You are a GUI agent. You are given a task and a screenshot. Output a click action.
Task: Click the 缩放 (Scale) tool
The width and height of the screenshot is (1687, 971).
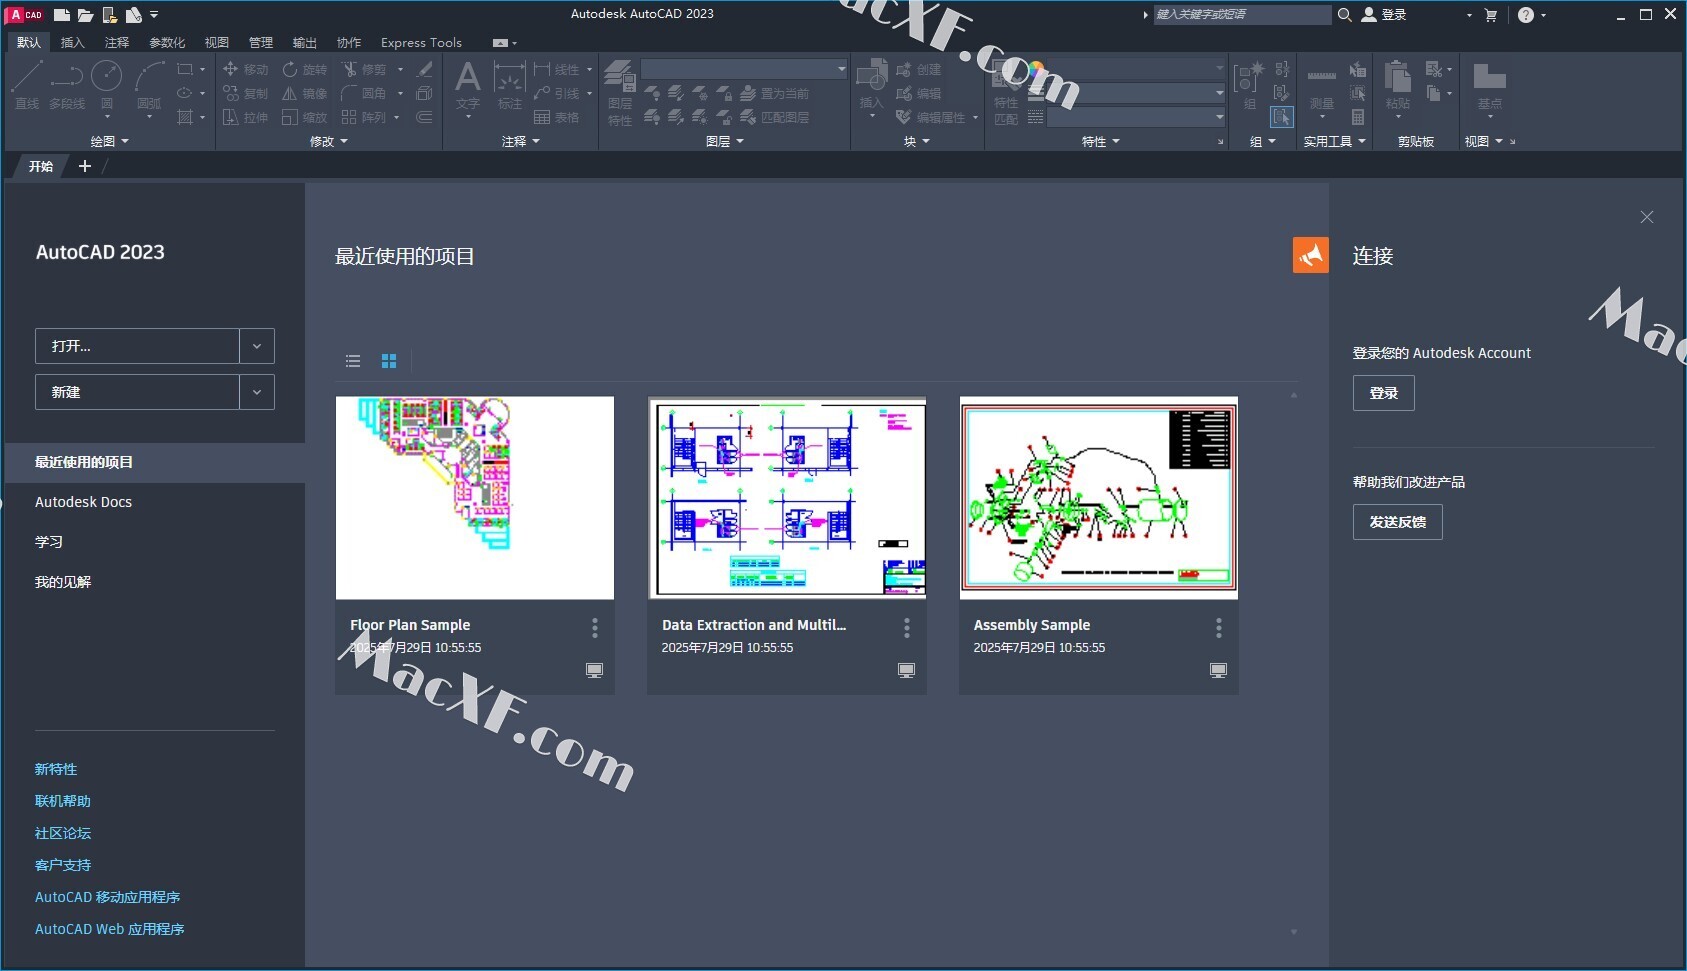pyautogui.click(x=305, y=117)
